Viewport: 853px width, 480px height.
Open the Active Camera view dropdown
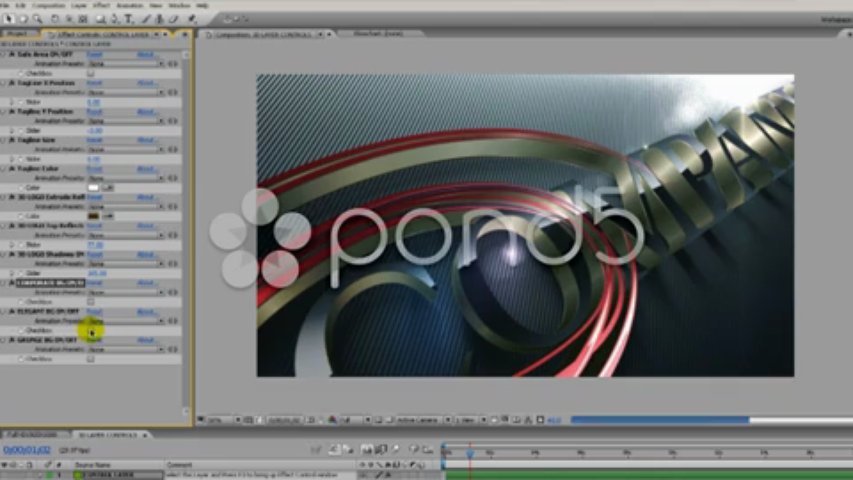[x=422, y=420]
